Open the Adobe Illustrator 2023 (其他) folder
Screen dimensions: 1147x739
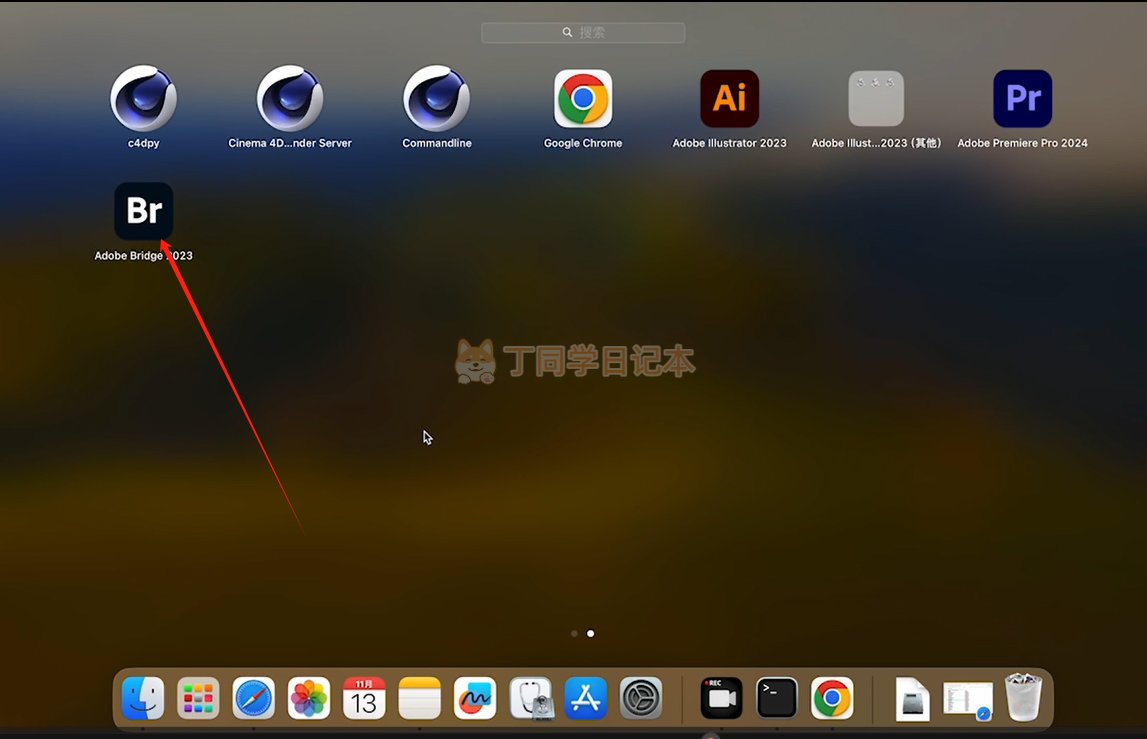876,99
